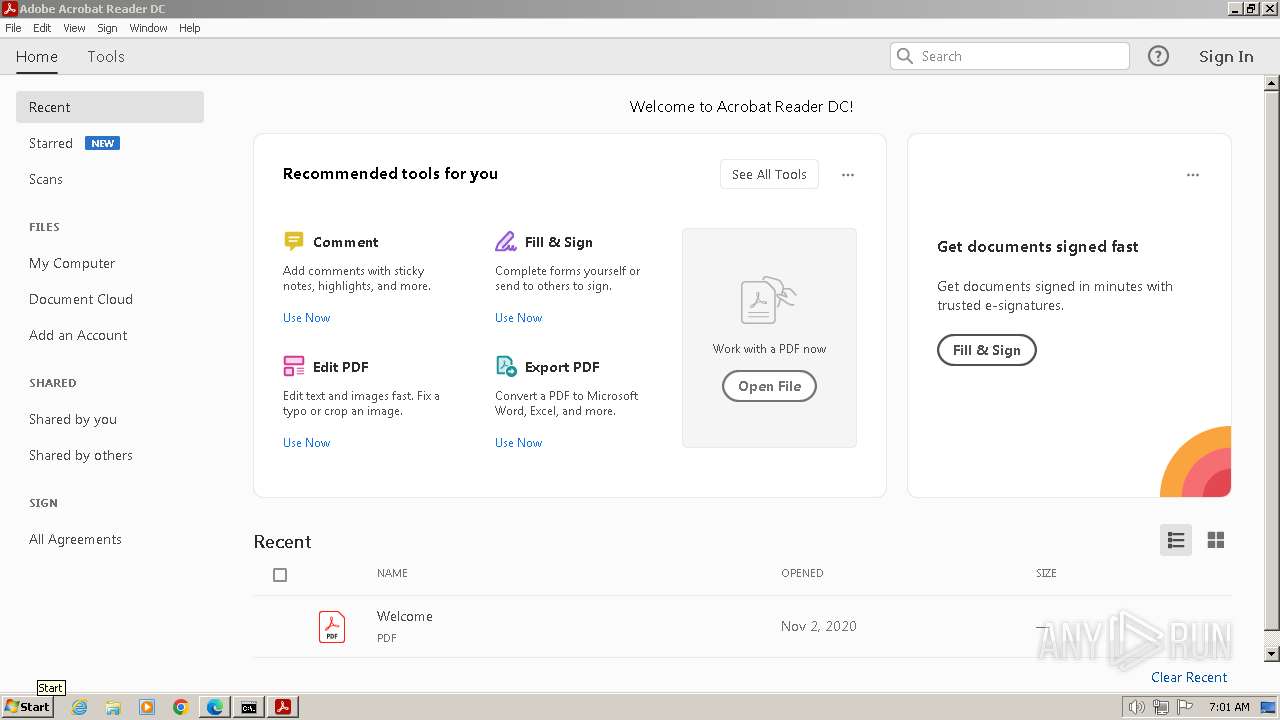Open the Window menu
Image resolution: width=1280 pixels, height=720 pixels.
coord(148,28)
